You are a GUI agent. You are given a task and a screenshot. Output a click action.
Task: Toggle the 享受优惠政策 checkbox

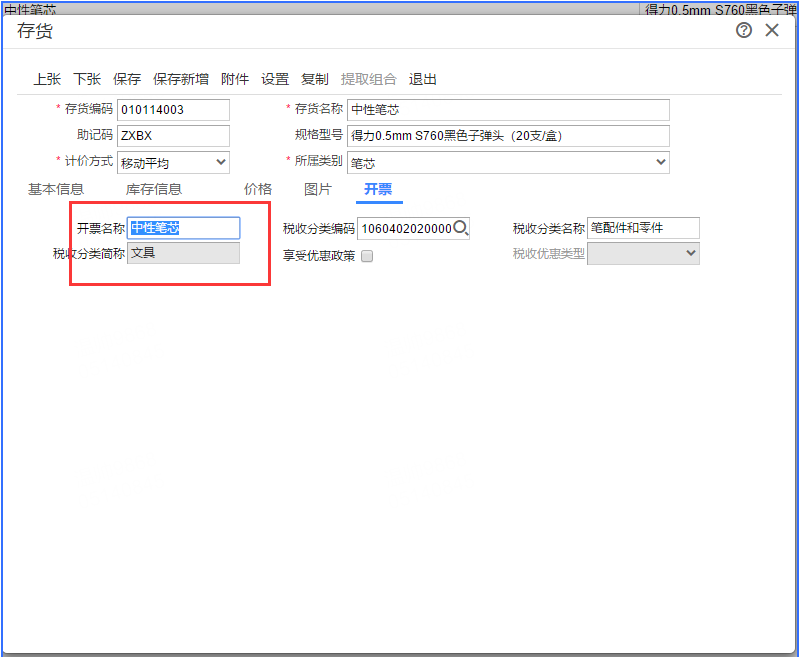[367, 256]
